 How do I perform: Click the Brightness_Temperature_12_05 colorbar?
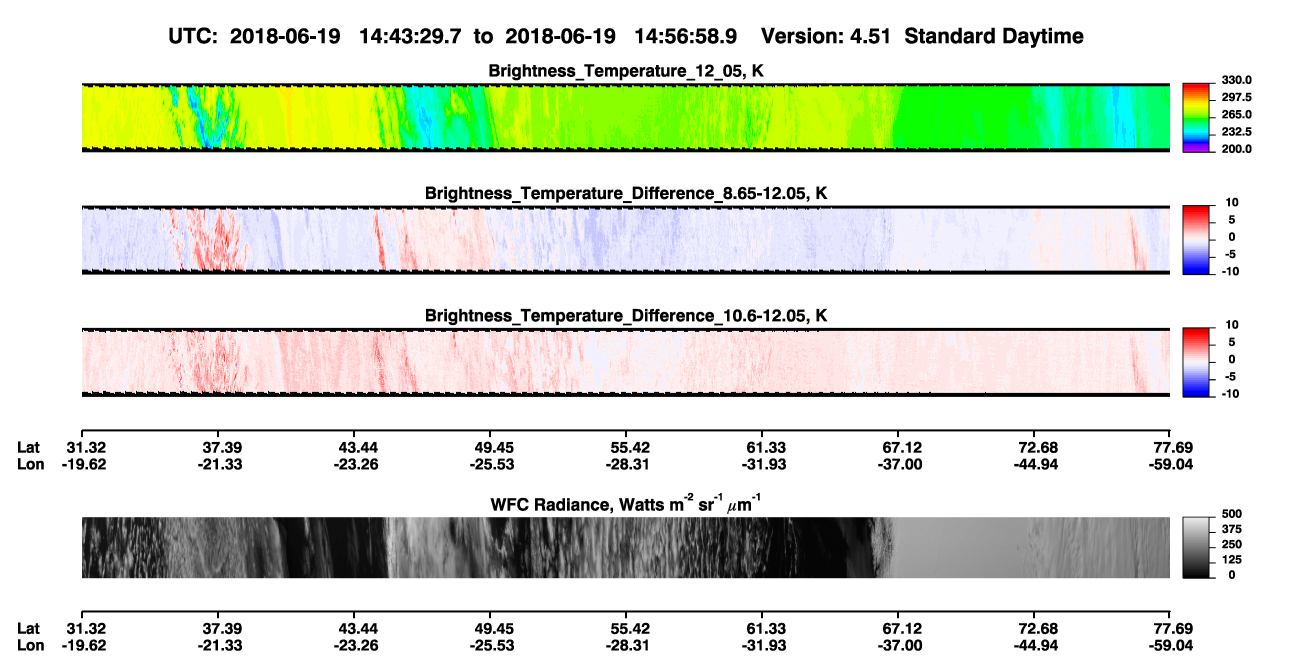(1195, 117)
